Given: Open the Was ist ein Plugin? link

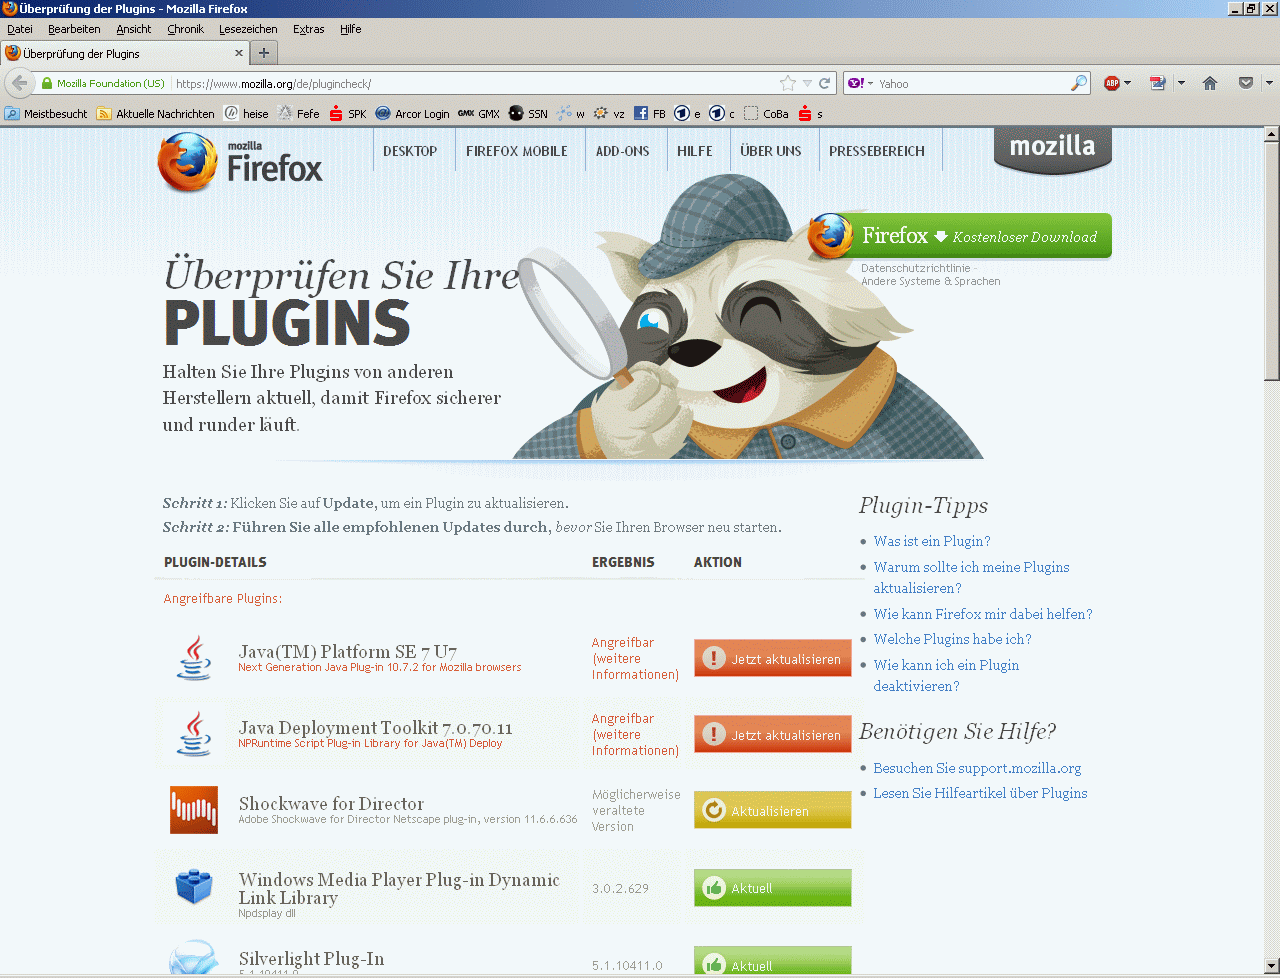Looking at the screenshot, I should click(x=932, y=541).
